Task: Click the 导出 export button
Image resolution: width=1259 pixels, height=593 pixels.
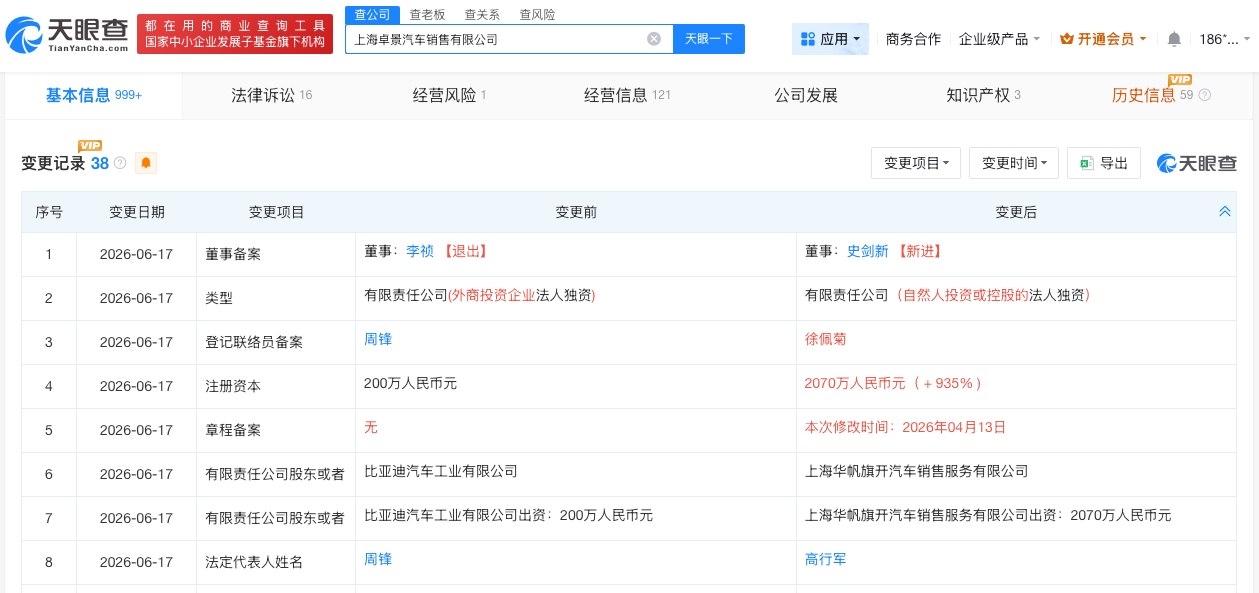Action: coord(1104,163)
